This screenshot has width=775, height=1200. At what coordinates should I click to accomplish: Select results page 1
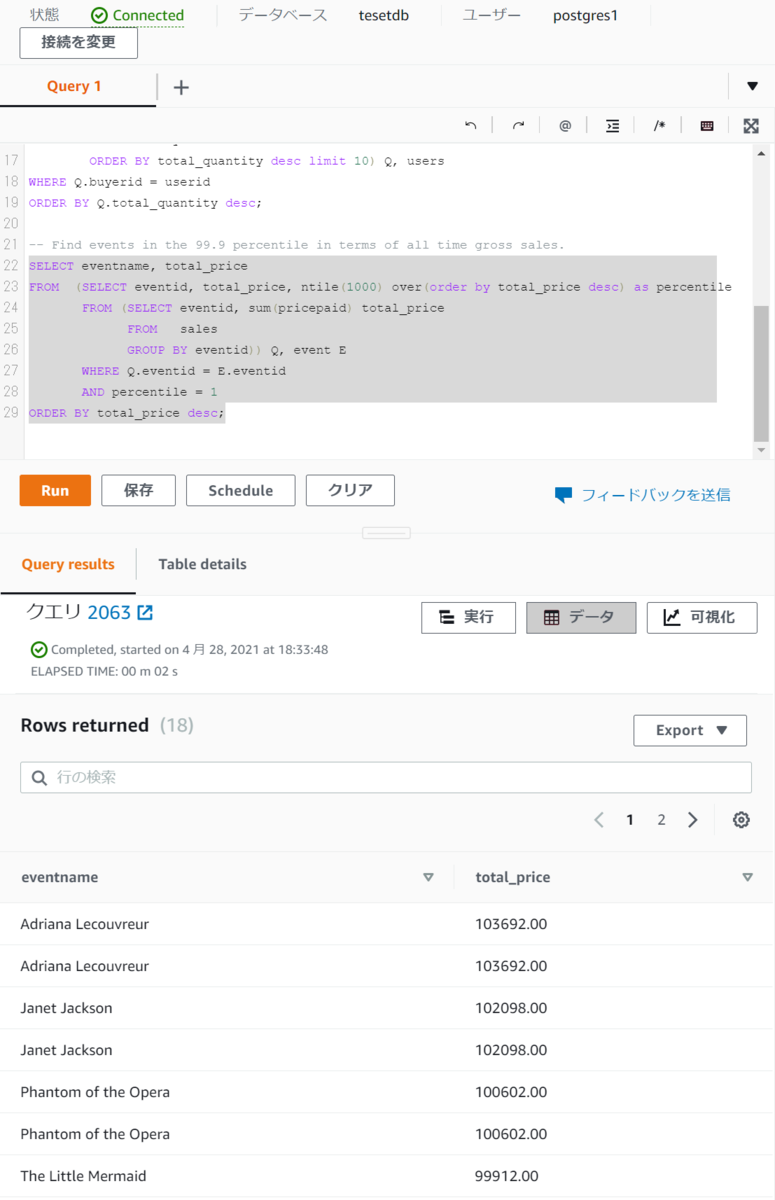coord(630,820)
